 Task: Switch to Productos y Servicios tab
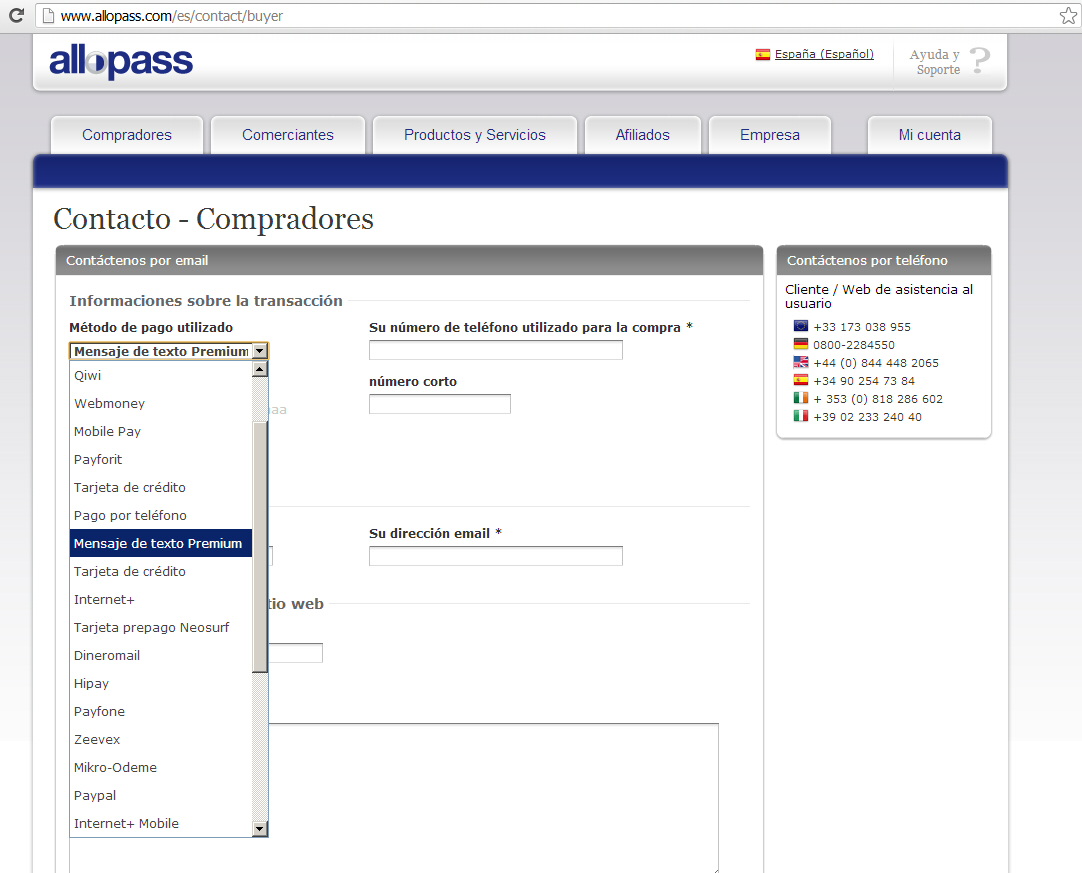(475, 135)
